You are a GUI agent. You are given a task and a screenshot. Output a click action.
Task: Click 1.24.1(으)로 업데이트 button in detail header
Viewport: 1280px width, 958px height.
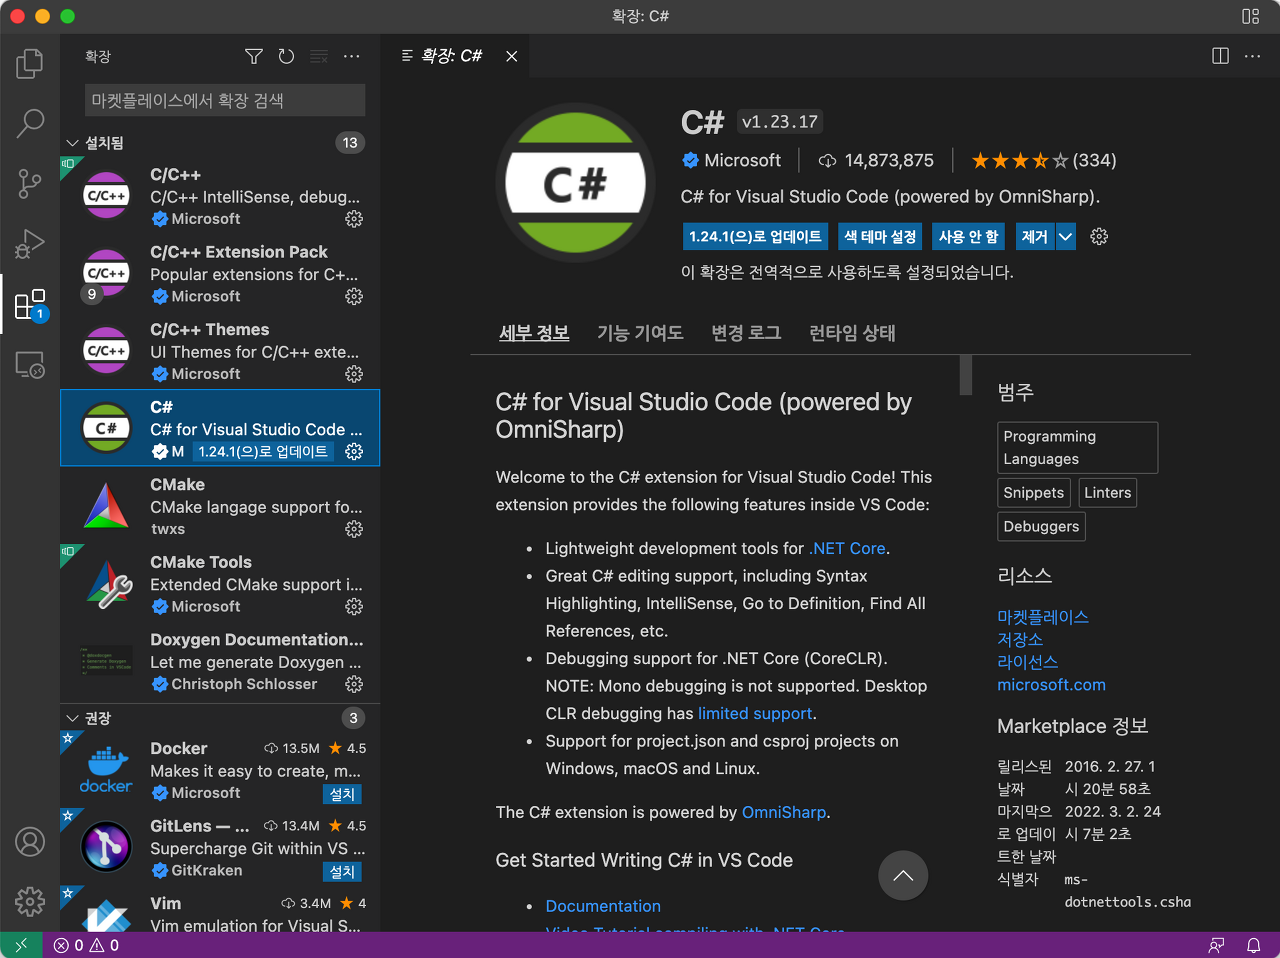pyautogui.click(x=755, y=237)
